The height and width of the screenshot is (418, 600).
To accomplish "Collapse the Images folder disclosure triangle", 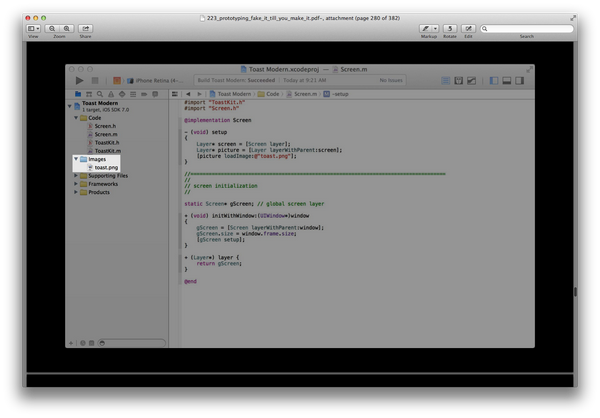I will (x=76, y=158).
